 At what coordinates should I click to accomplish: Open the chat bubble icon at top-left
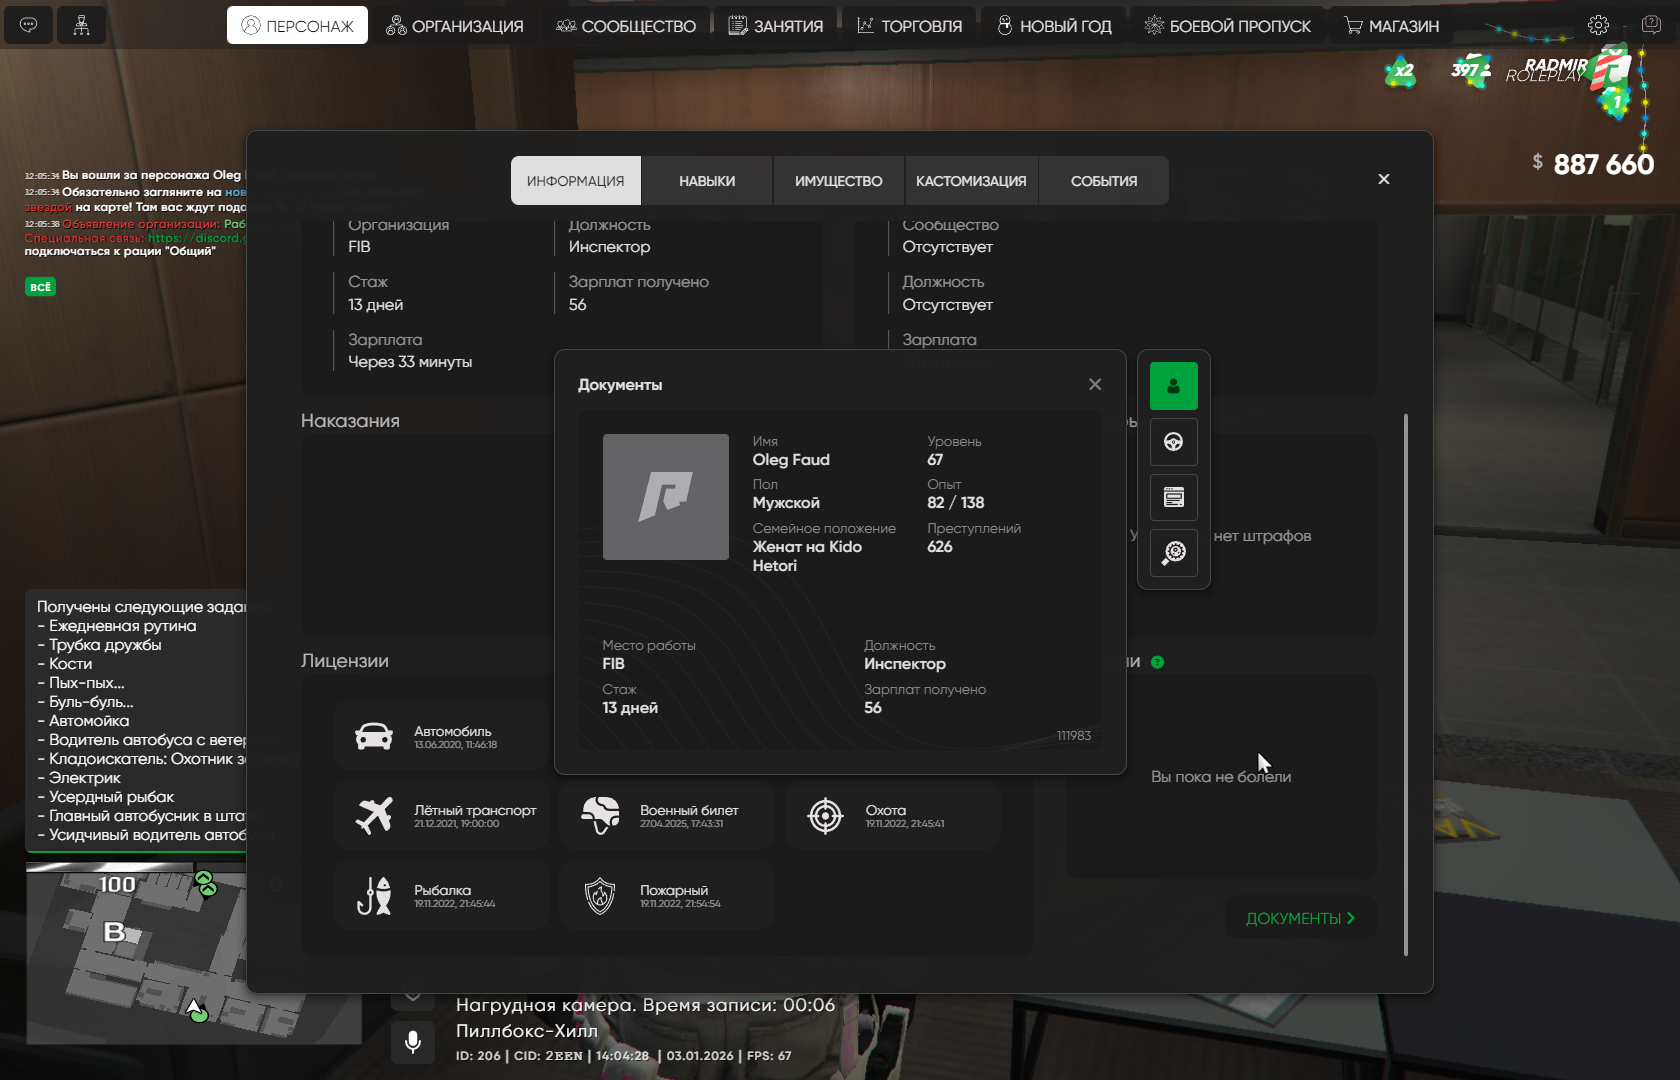click(x=28, y=25)
